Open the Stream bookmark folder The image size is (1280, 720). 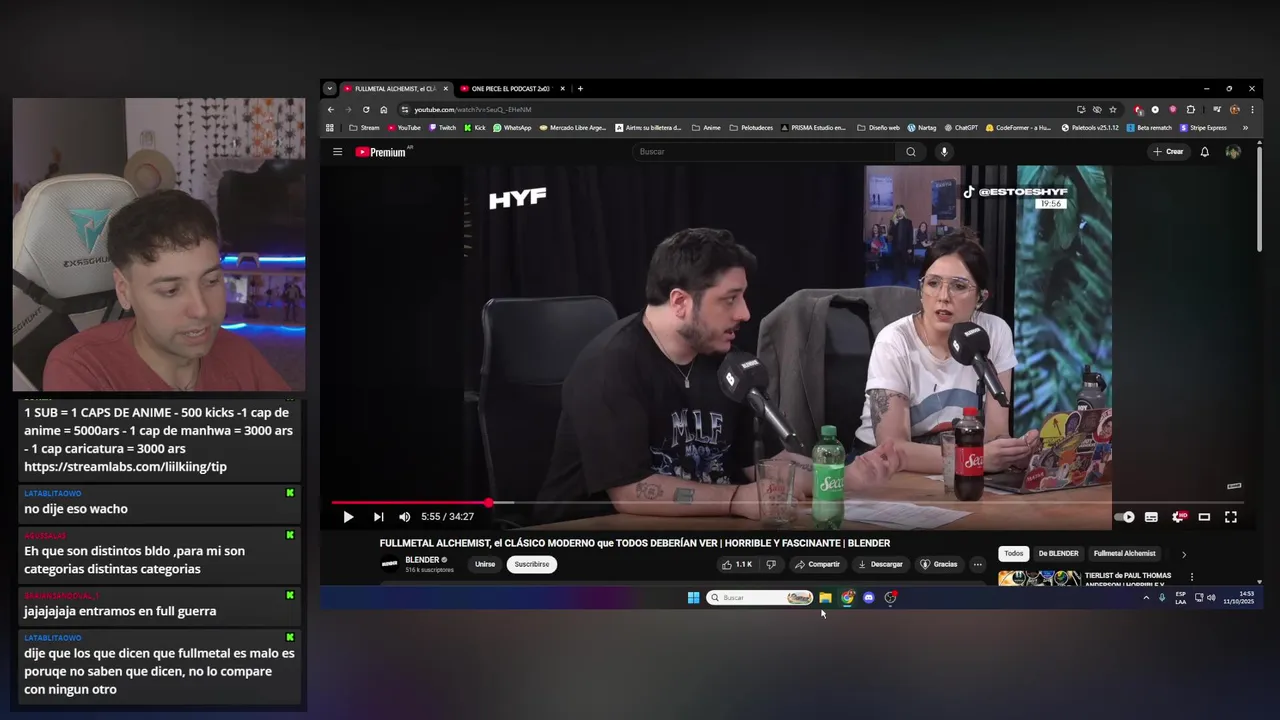tap(365, 128)
